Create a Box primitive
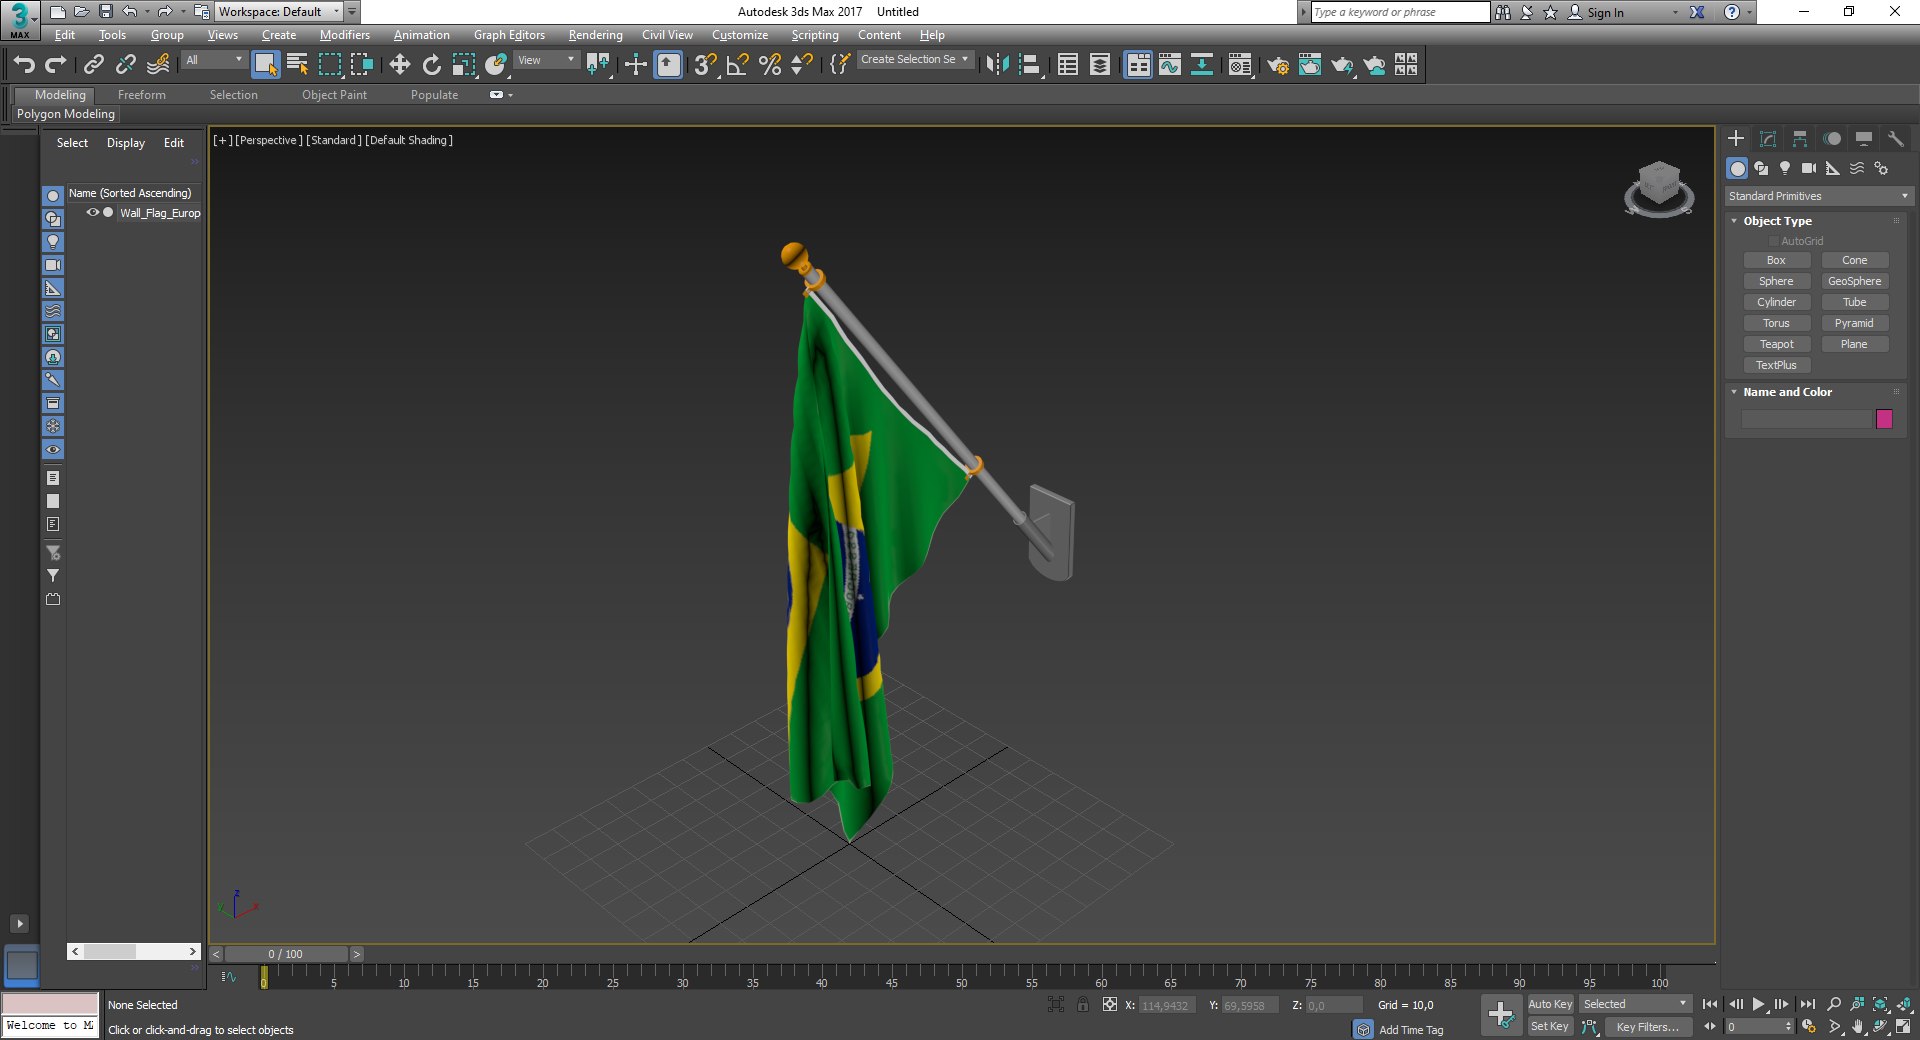This screenshot has width=1920, height=1040. (x=1776, y=260)
